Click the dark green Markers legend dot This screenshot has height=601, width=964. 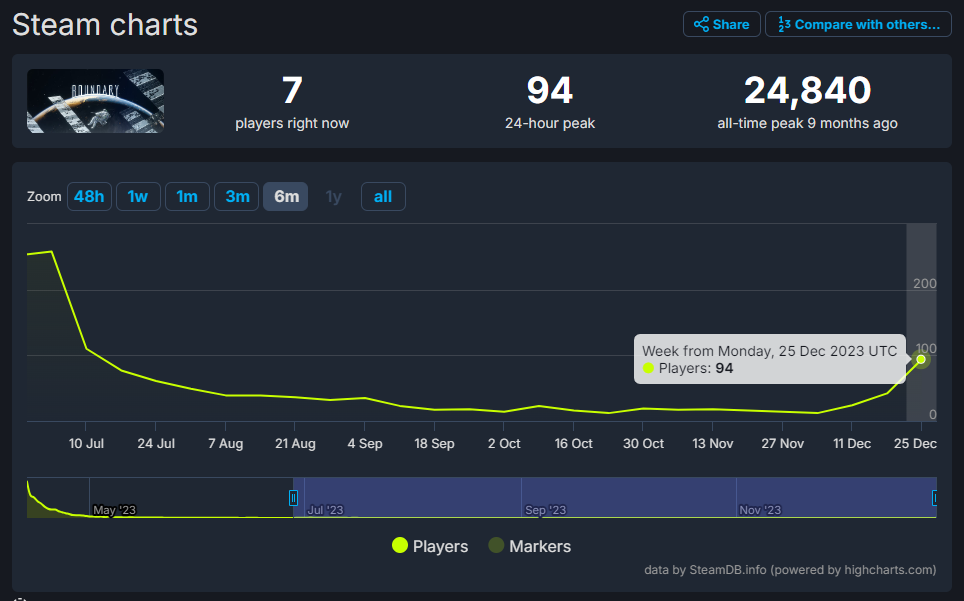point(496,545)
